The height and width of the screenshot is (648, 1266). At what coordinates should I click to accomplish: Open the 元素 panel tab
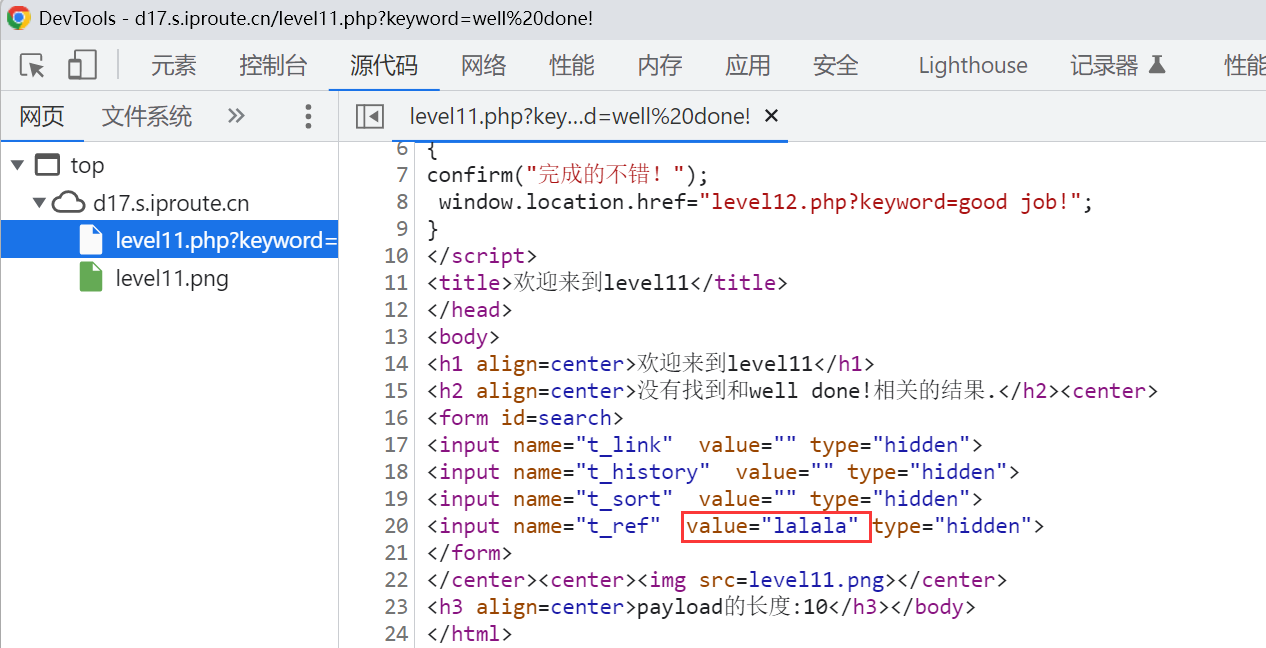(x=174, y=66)
